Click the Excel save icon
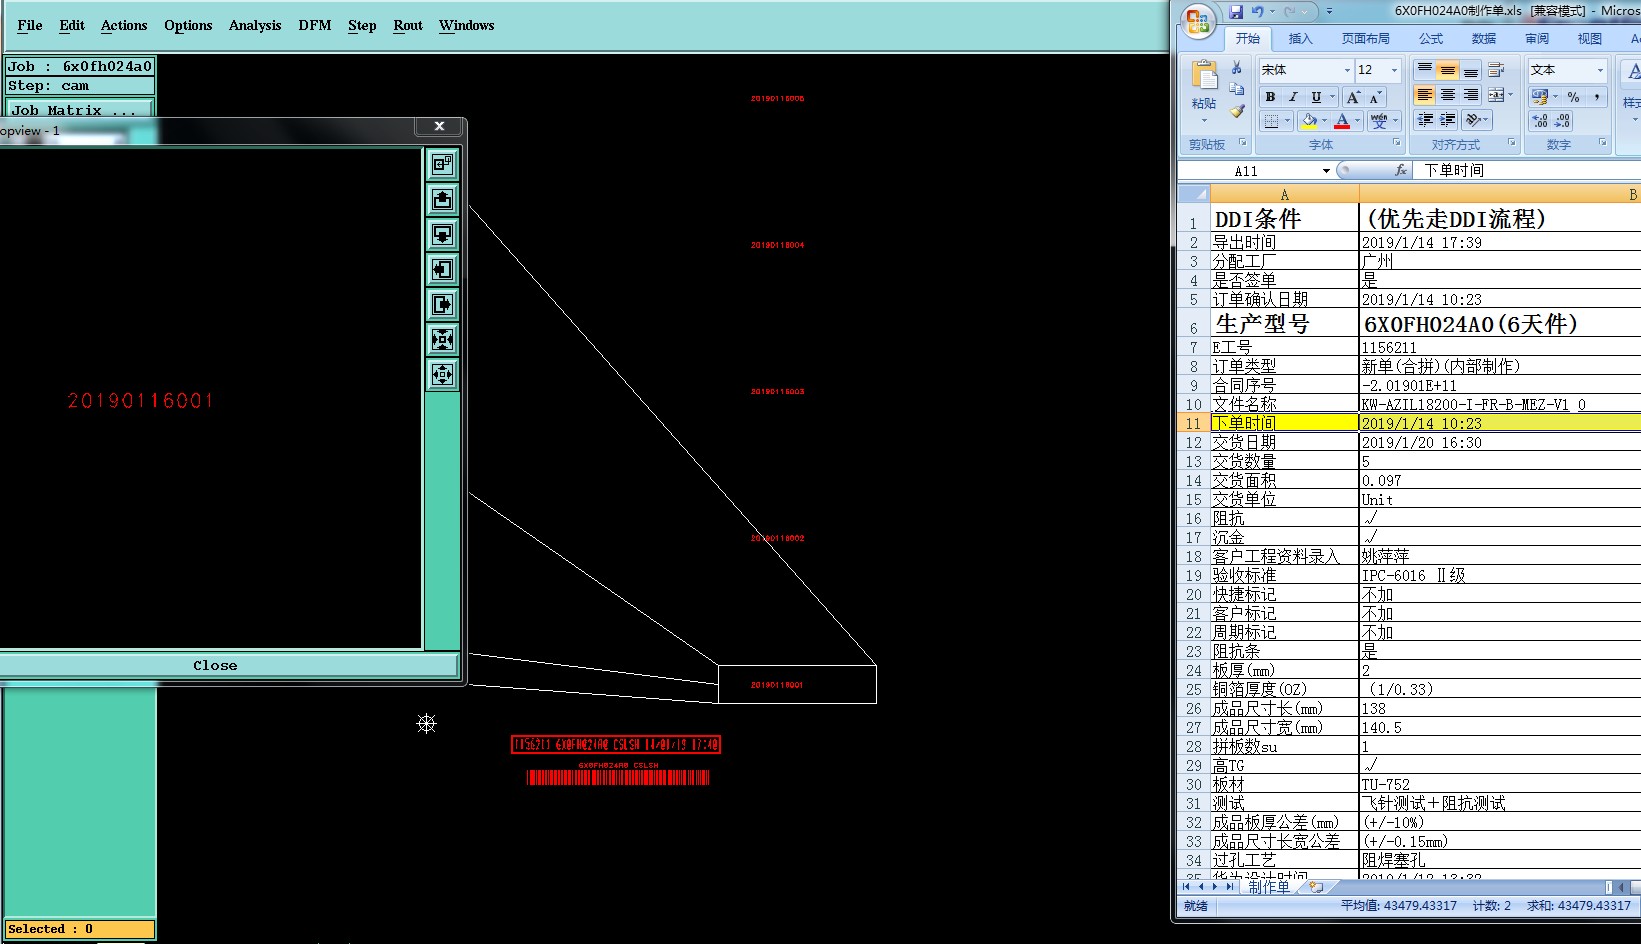This screenshot has width=1641, height=944. coord(1236,12)
